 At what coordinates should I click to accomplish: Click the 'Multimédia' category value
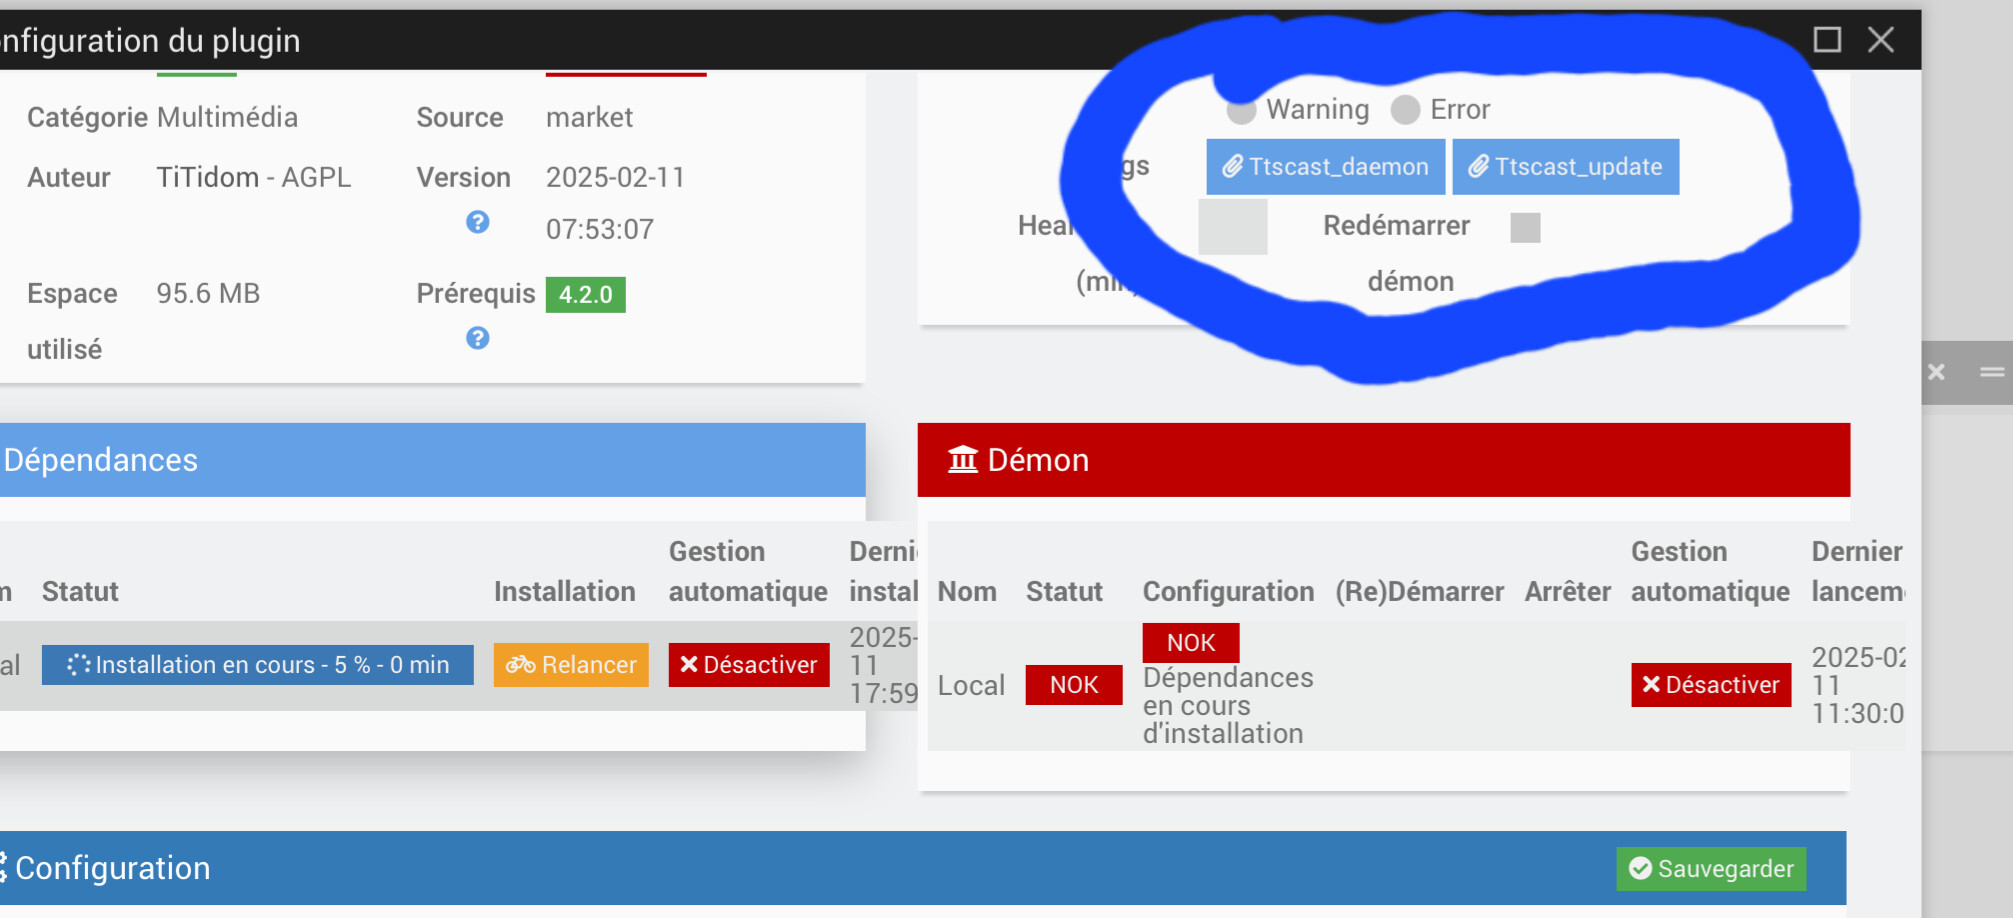pyautogui.click(x=227, y=118)
